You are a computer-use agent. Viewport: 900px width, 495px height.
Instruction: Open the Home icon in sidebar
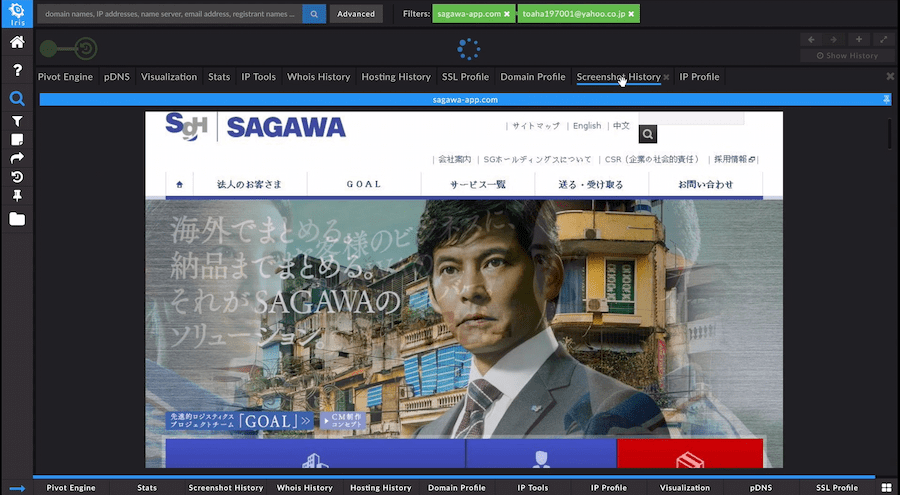17,42
